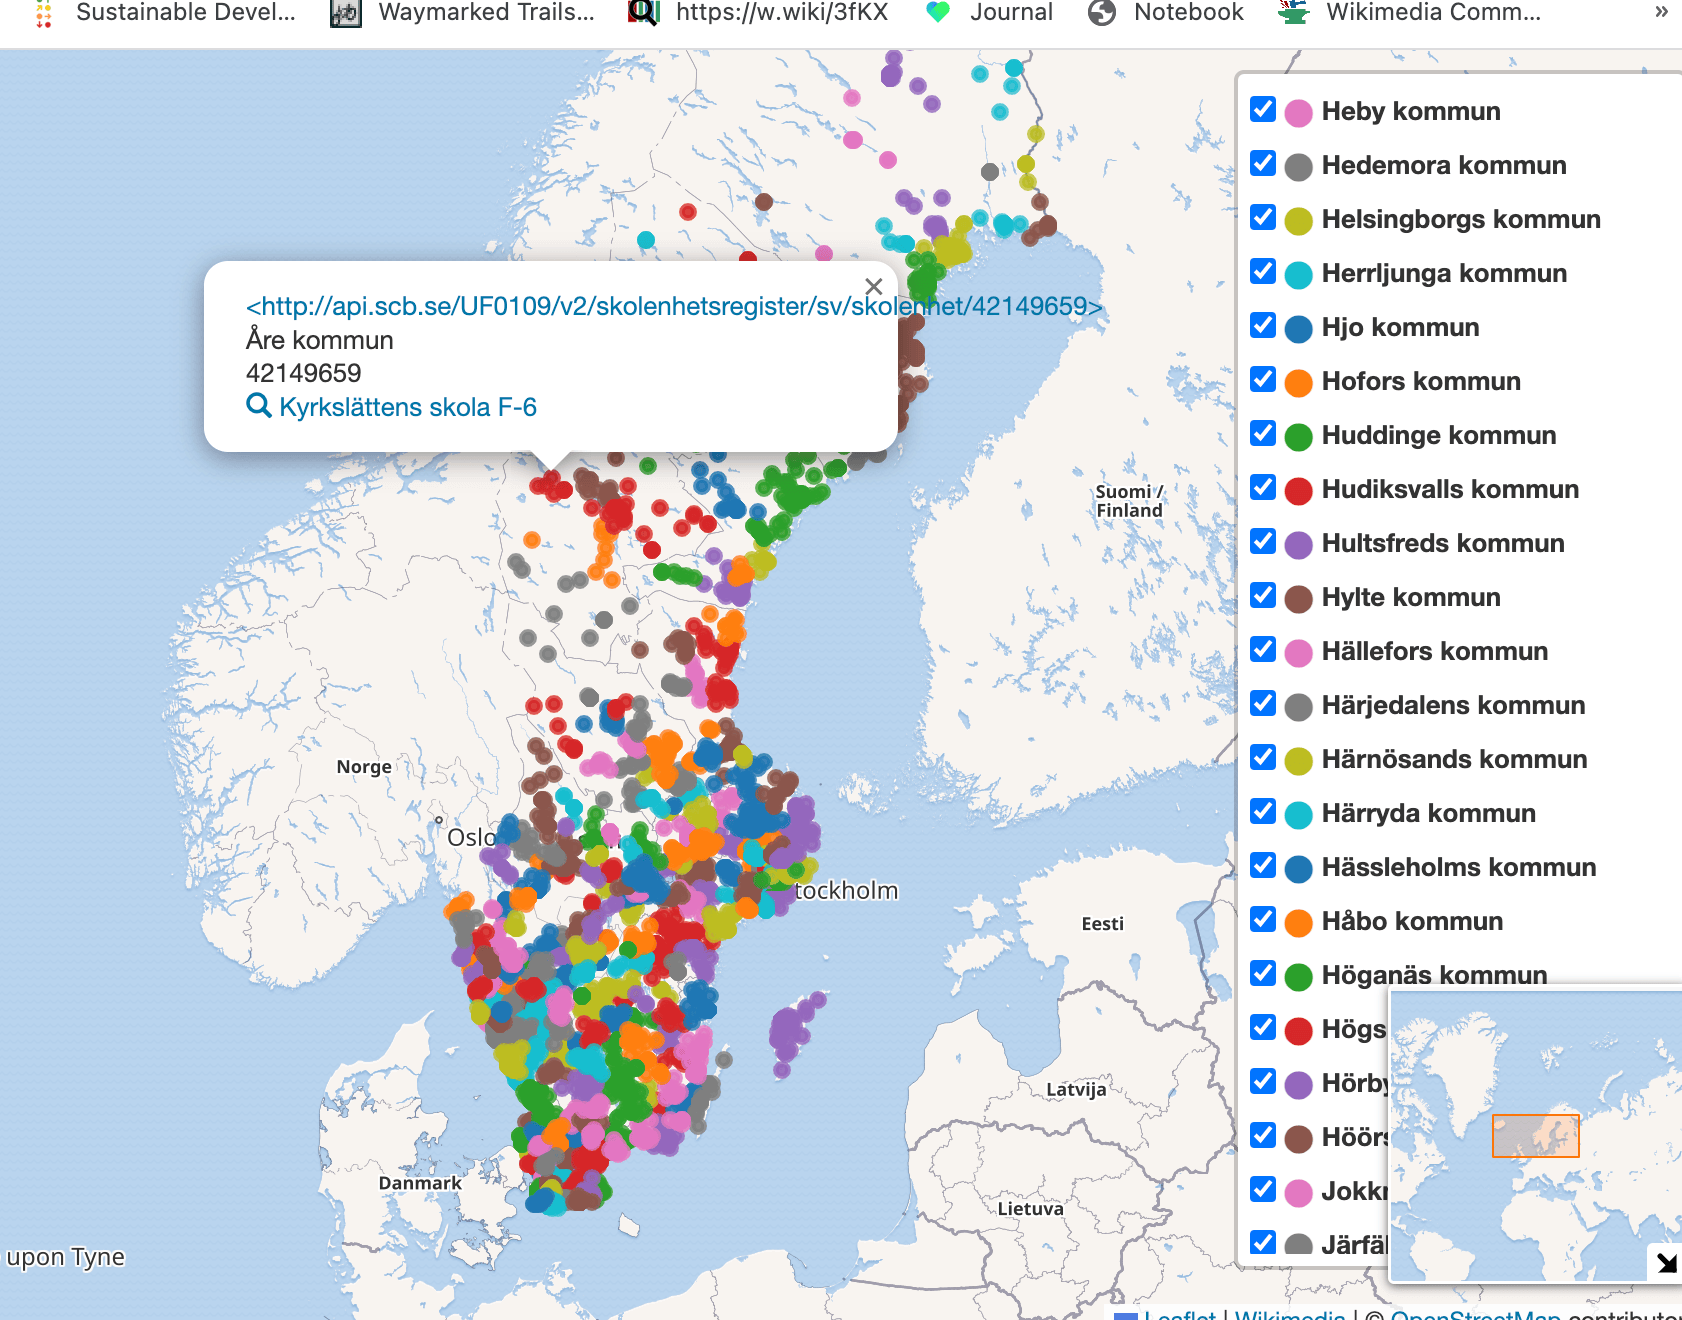Show hidden bookmarks with the chevron overflow
The image size is (1682, 1320).
(1661, 12)
